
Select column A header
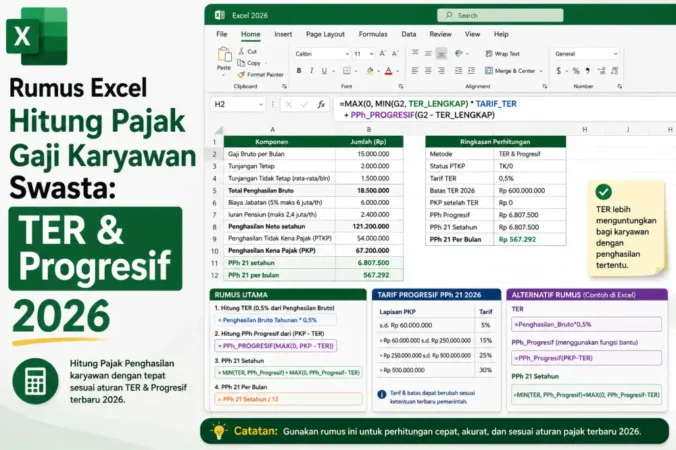tap(272, 129)
